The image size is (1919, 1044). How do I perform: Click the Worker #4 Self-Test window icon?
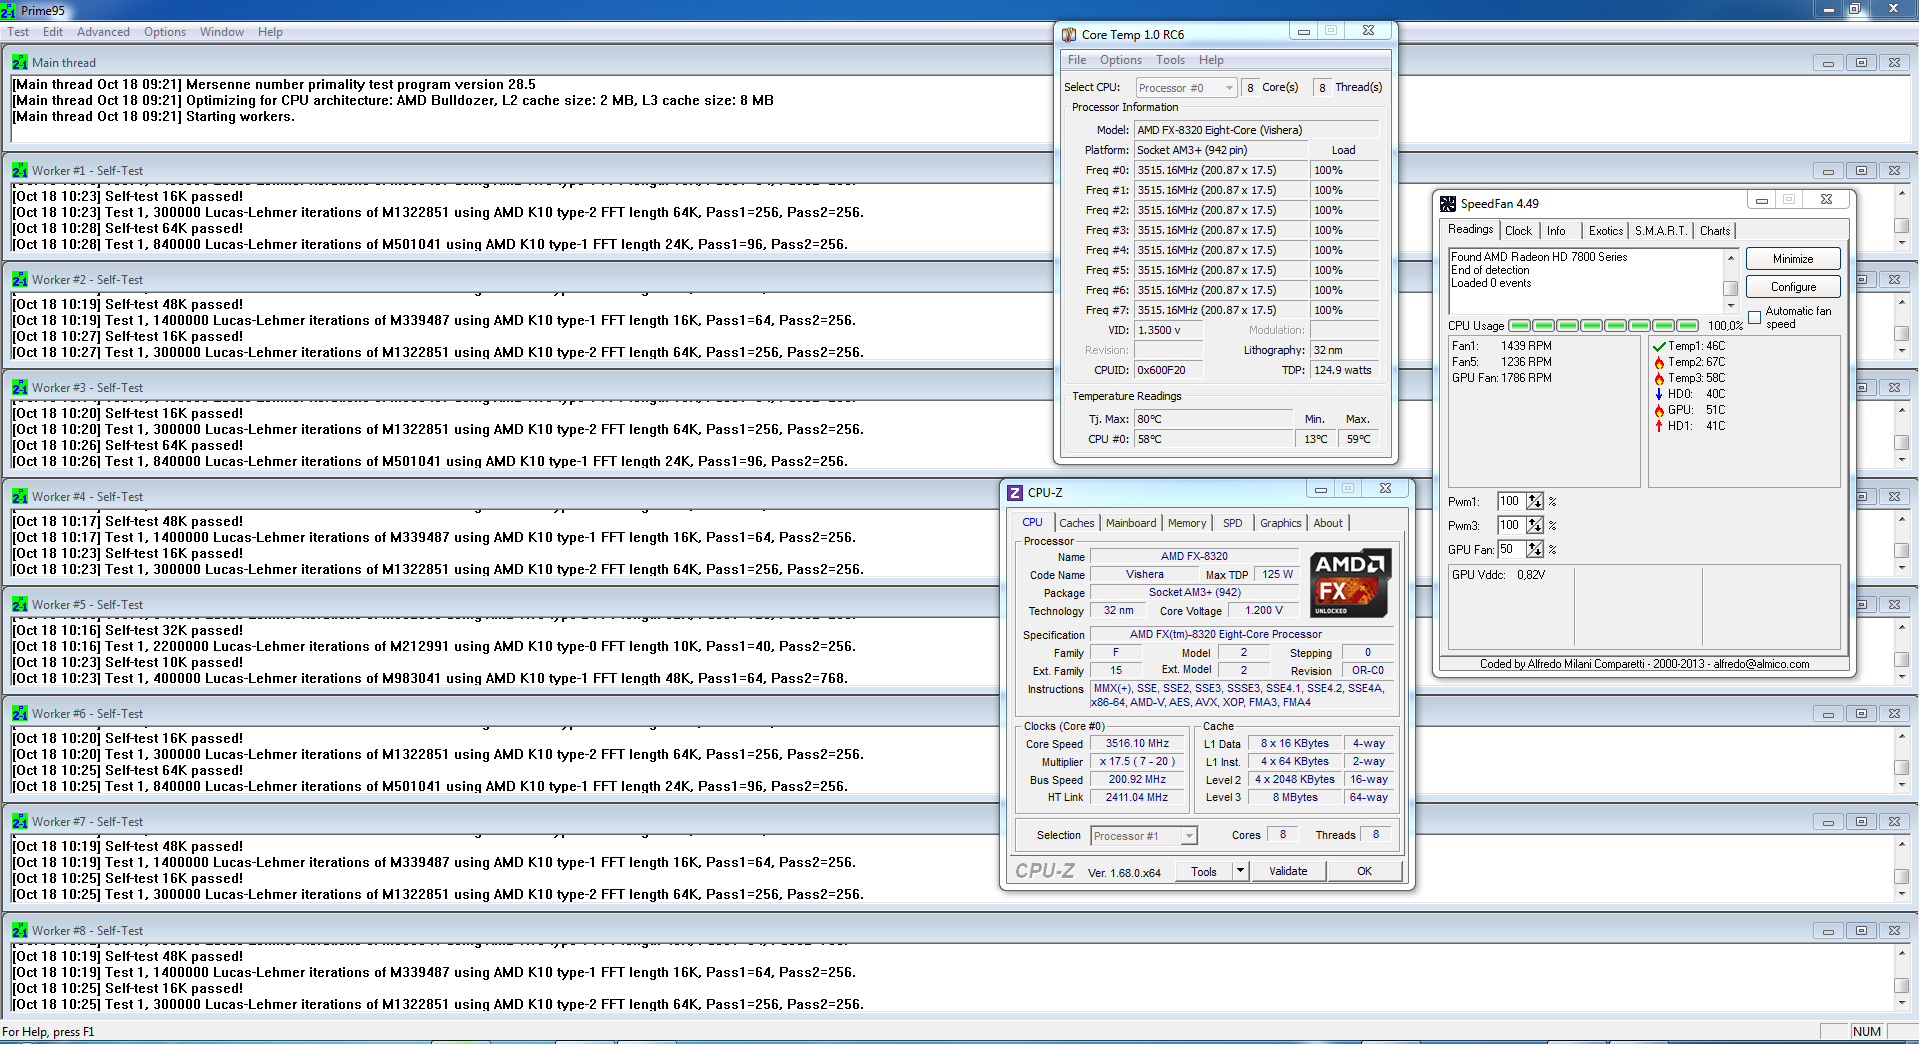(20, 496)
